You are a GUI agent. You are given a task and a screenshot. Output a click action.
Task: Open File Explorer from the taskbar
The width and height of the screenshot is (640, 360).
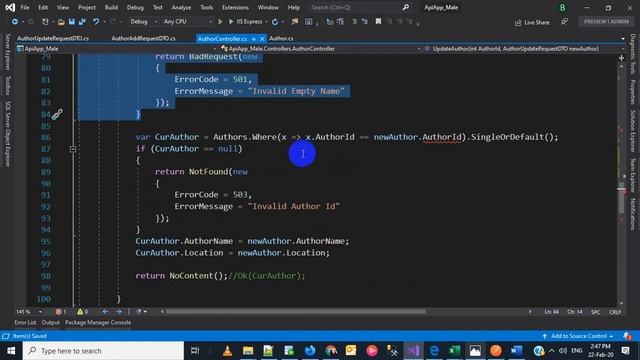point(248,351)
